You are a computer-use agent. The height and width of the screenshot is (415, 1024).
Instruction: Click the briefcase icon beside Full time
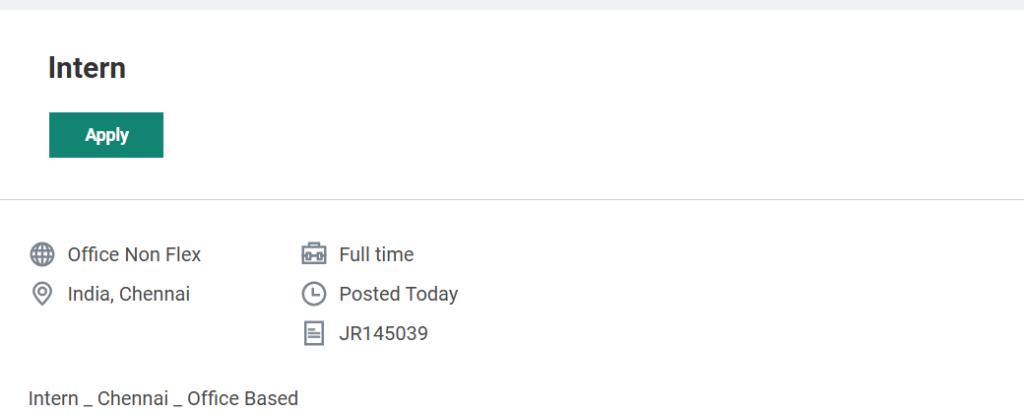pos(314,255)
